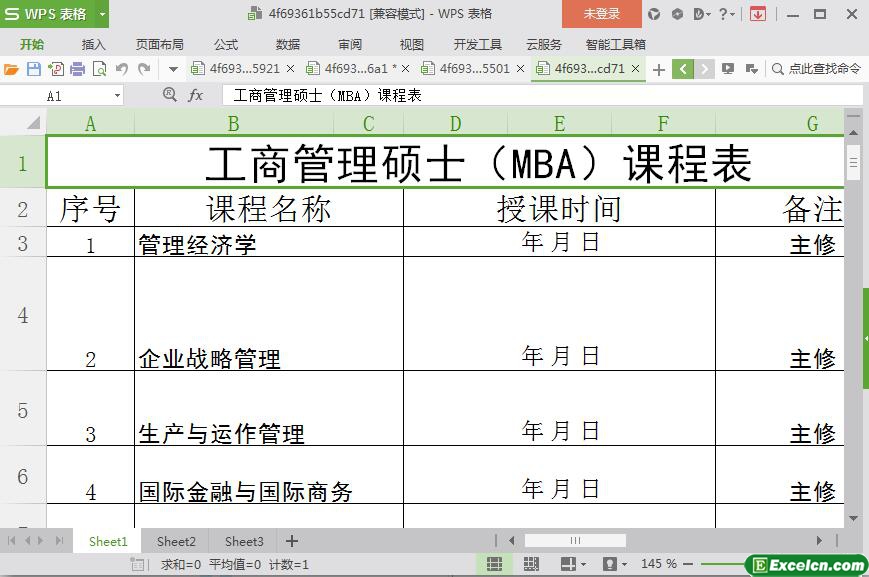The image size is (869, 577).
Task: Toggle the reading mode status bar button
Action: point(570,564)
